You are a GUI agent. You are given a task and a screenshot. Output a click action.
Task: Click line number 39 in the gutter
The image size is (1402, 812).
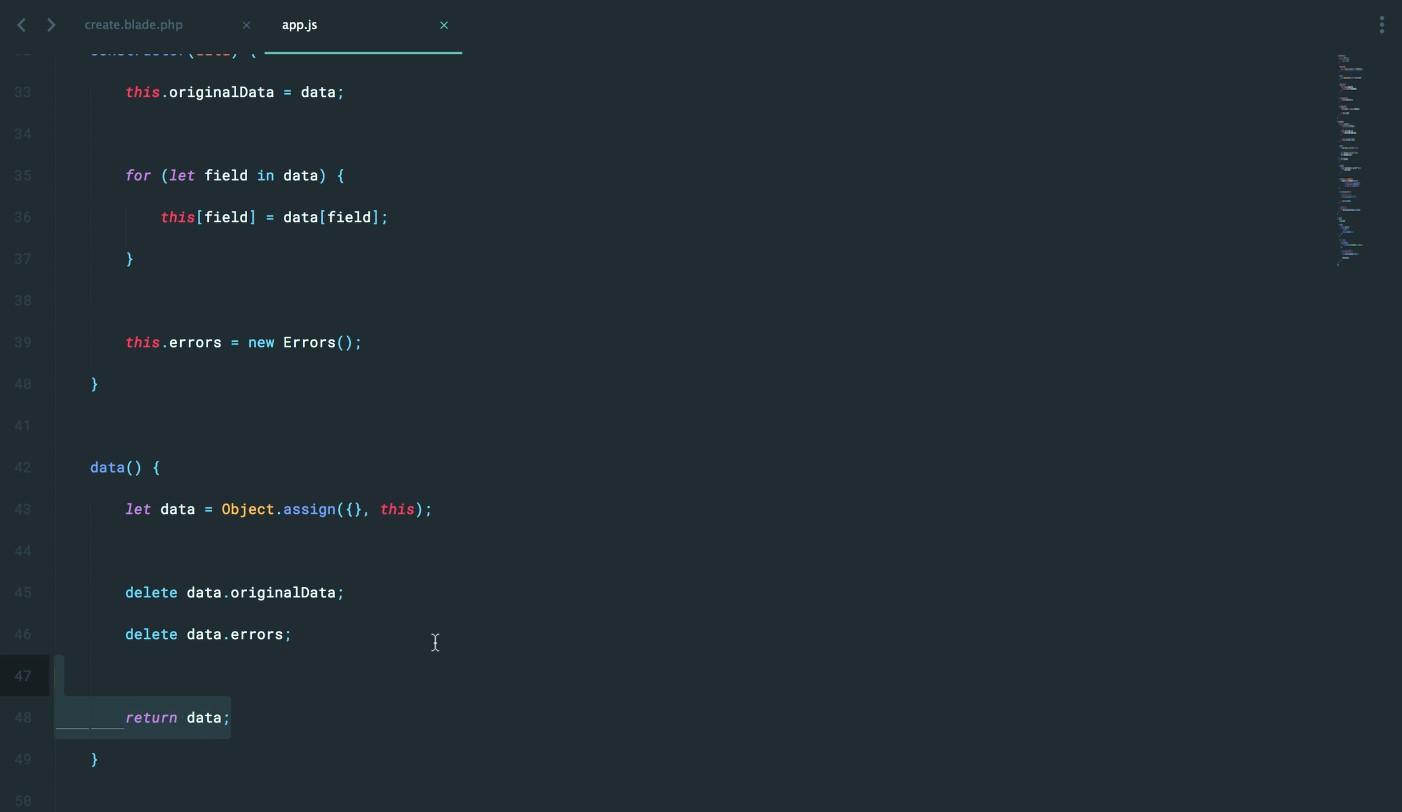23,343
